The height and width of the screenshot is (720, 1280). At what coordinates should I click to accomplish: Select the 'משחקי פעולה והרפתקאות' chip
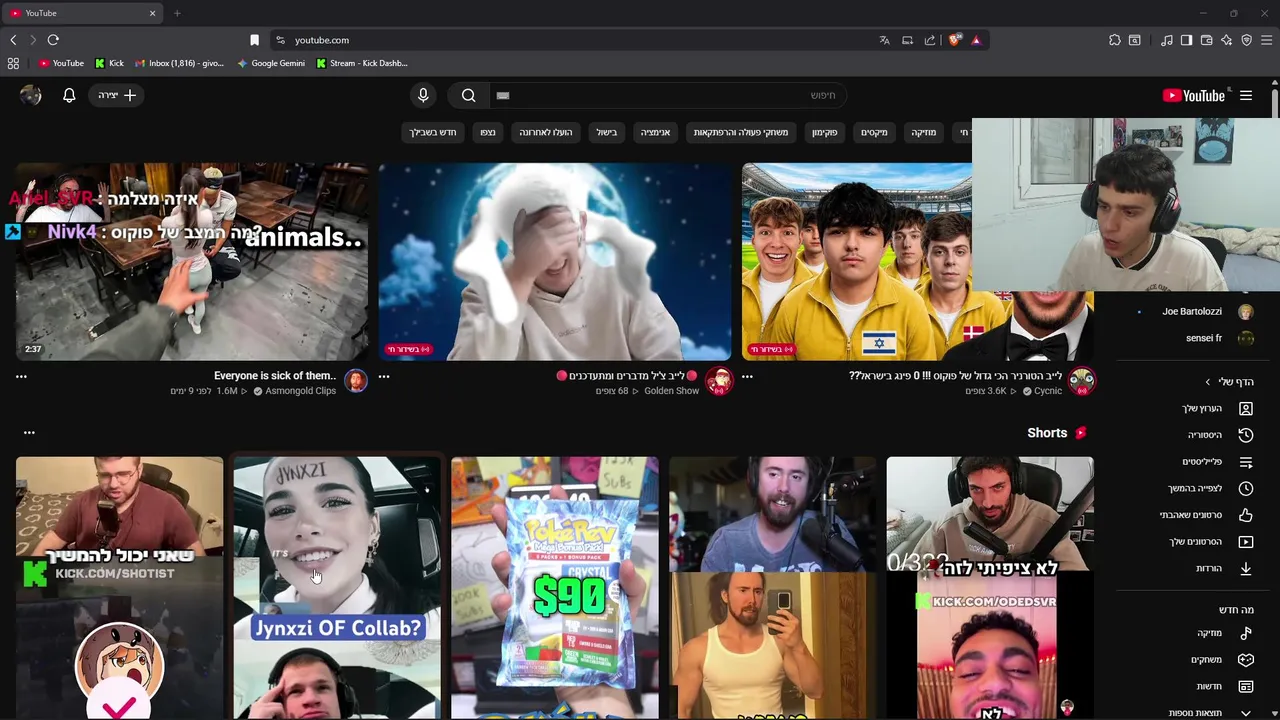coord(741,132)
